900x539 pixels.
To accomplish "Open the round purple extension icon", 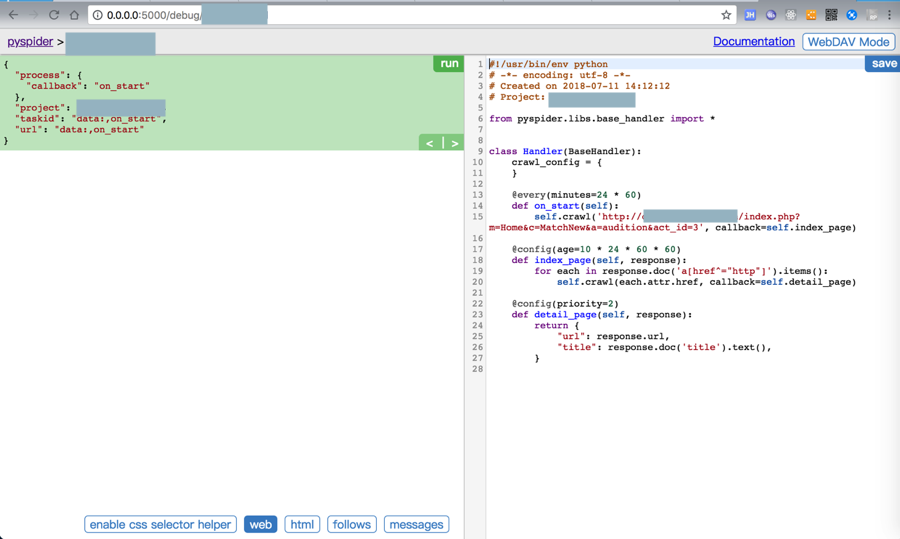I will click(771, 15).
